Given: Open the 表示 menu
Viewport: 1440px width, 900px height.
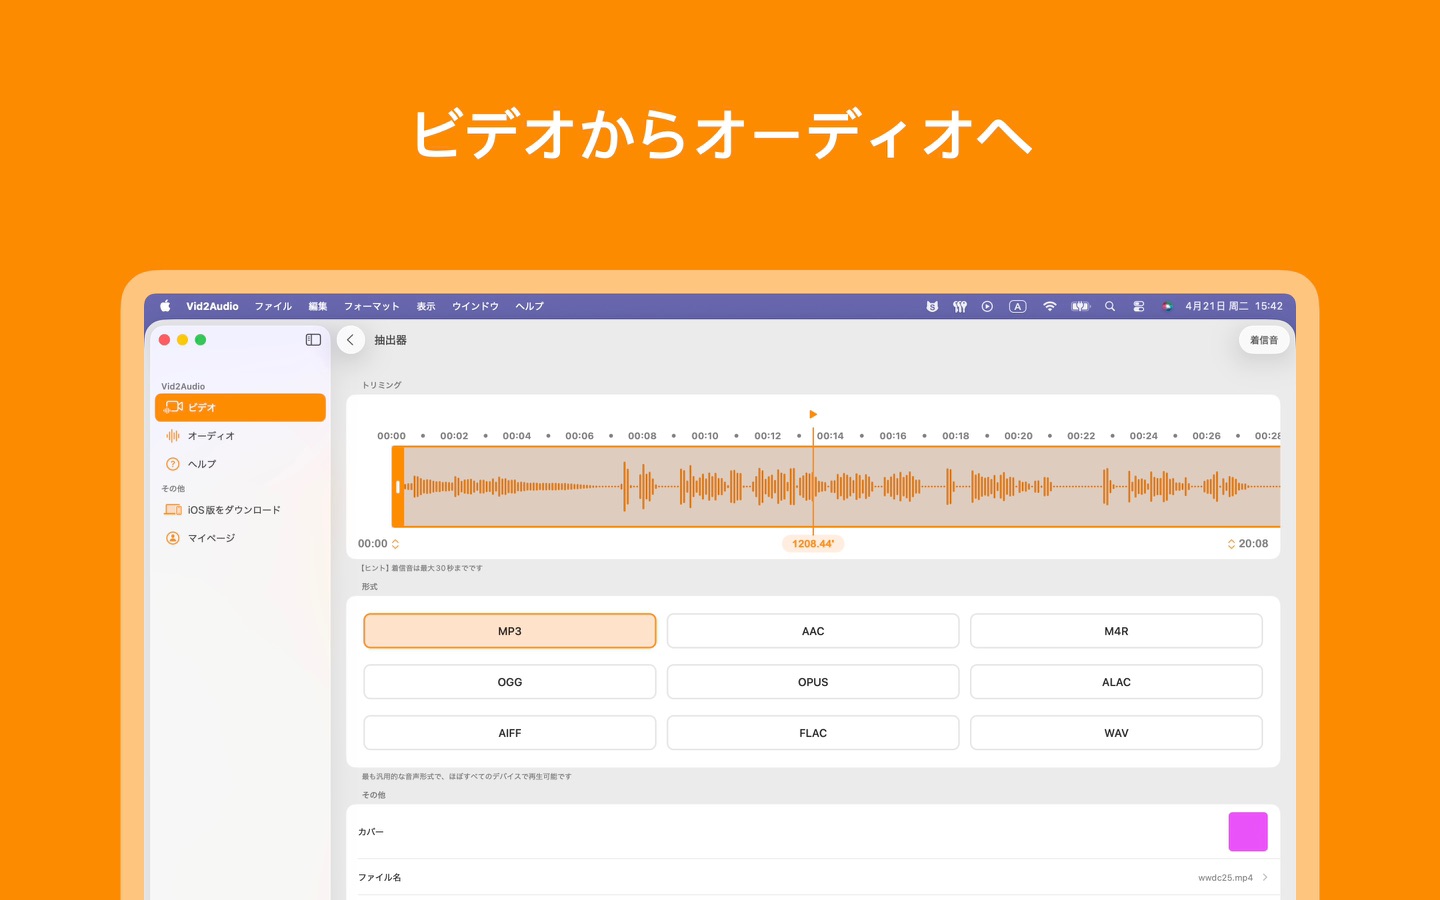Looking at the screenshot, I should tap(426, 307).
